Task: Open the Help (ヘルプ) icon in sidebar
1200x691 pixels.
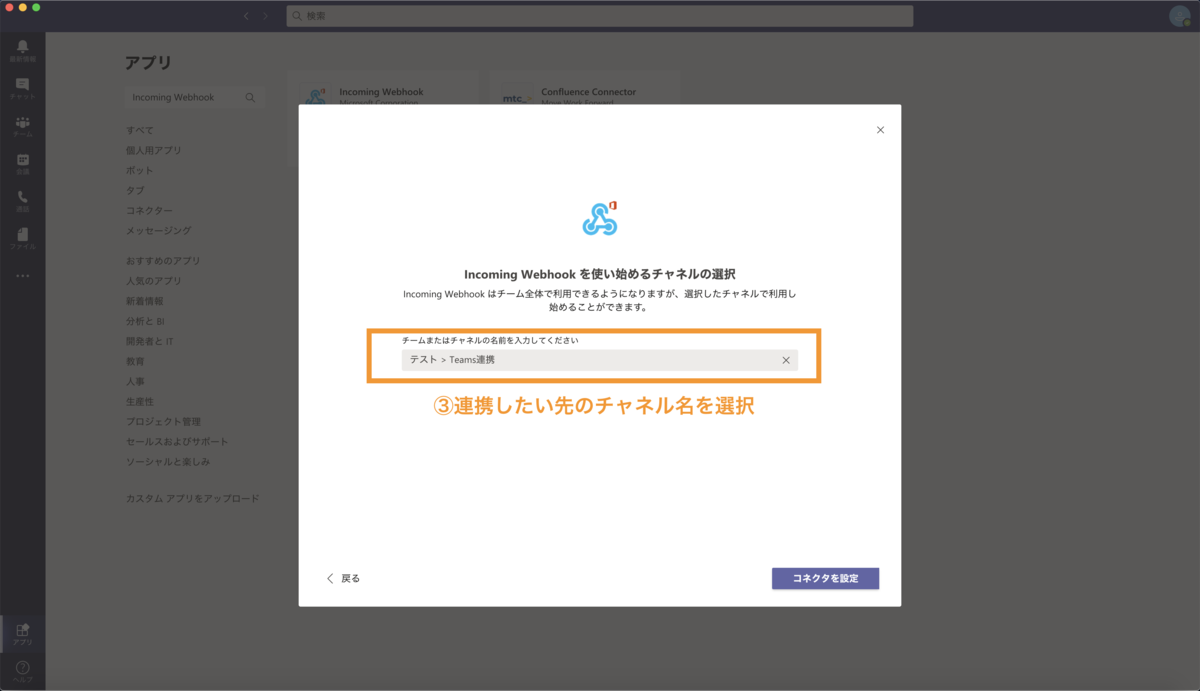Action: (22, 671)
